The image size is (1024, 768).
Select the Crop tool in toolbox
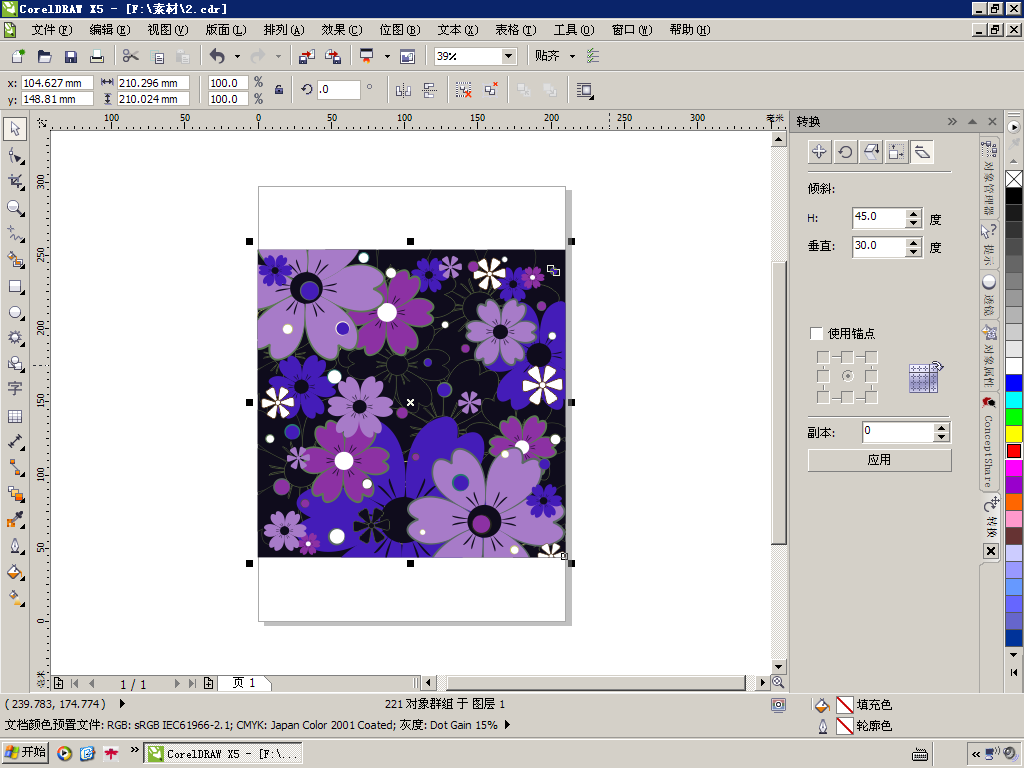pyautogui.click(x=15, y=181)
